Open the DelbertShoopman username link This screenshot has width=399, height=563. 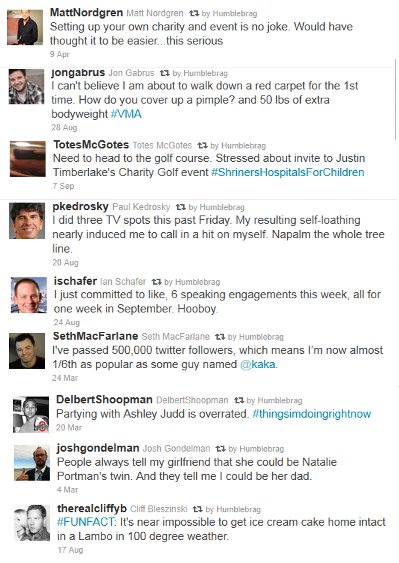tap(104, 400)
